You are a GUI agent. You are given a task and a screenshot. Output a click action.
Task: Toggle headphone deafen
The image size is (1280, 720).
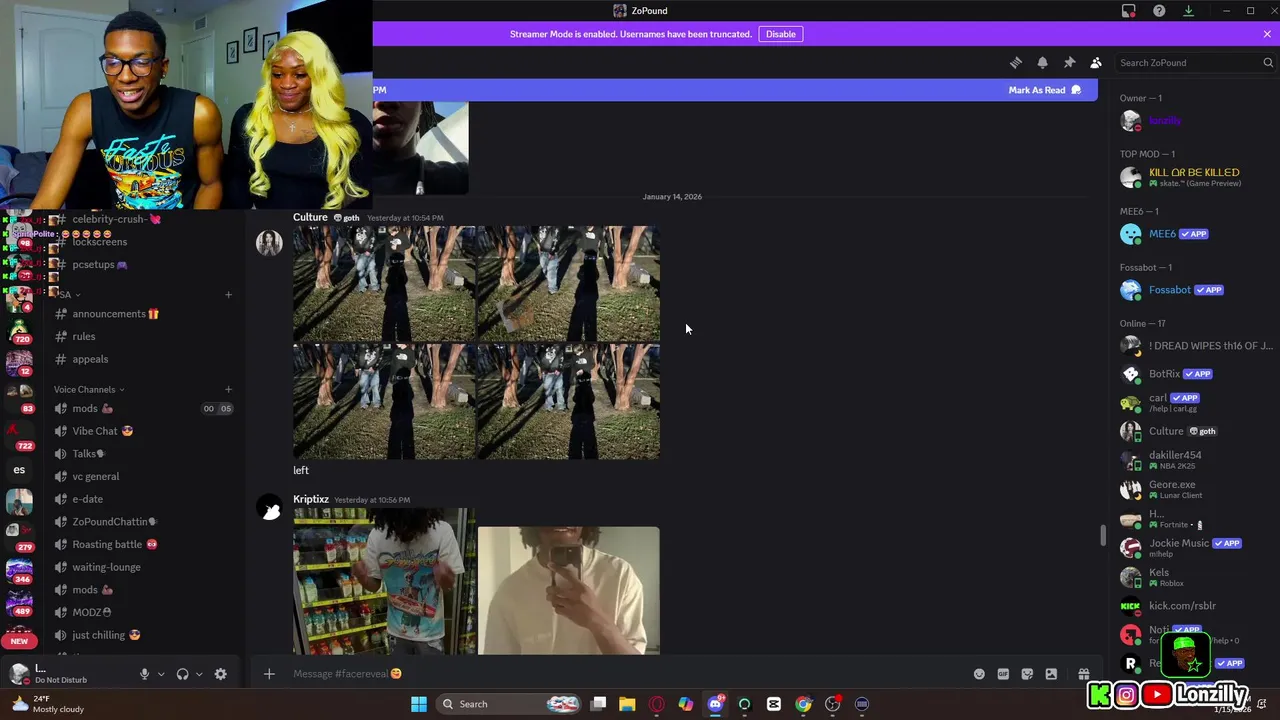point(182,674)
